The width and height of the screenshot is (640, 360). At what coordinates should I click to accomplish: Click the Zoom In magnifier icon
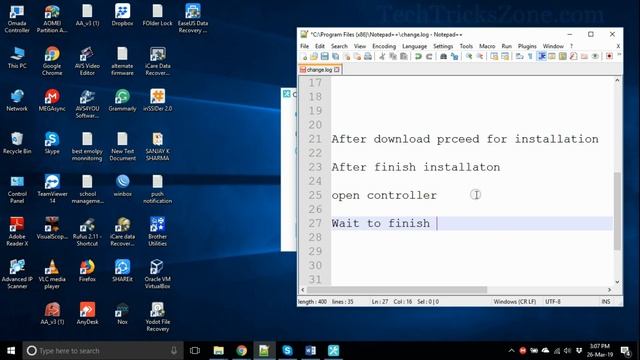pyautogui.click(x=469, y=57)
